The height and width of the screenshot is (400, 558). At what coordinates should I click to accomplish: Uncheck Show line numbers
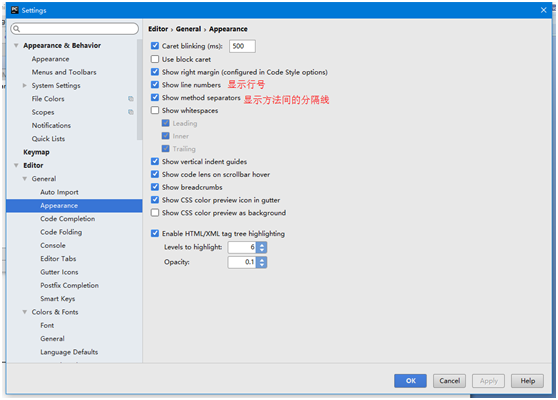[x=155, y=85]
